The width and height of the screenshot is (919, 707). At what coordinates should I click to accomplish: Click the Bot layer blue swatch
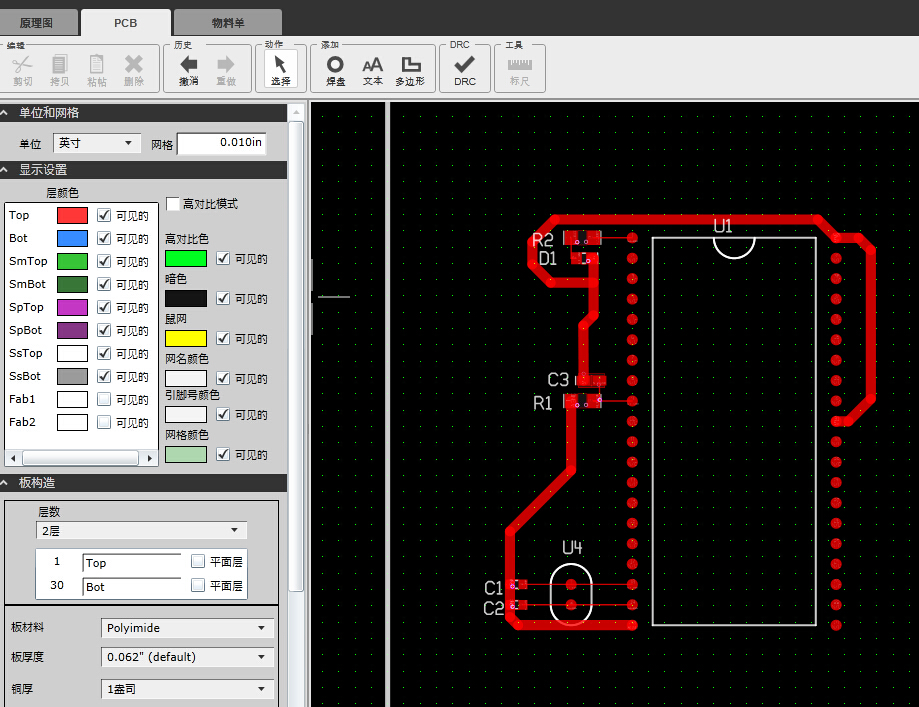click(72, 238)
